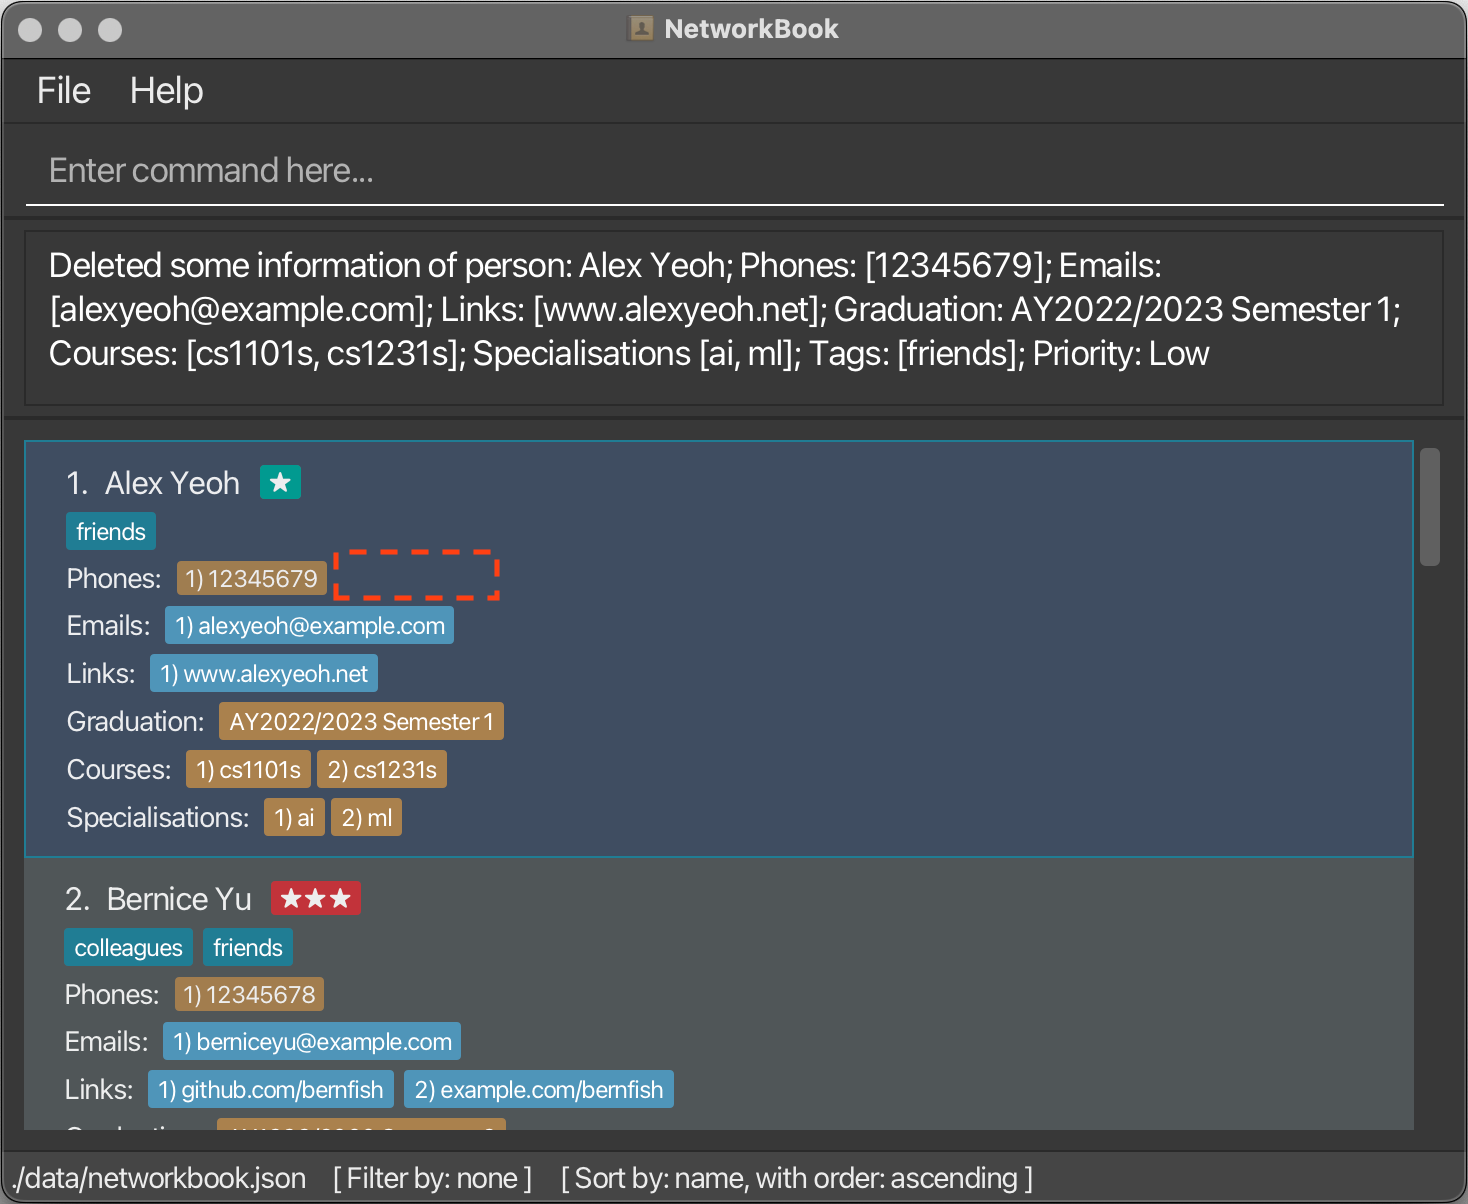The image size is (1468, 1204).
Task: Click the NetworkBook app icon in title bar
Action: (640, 29)
